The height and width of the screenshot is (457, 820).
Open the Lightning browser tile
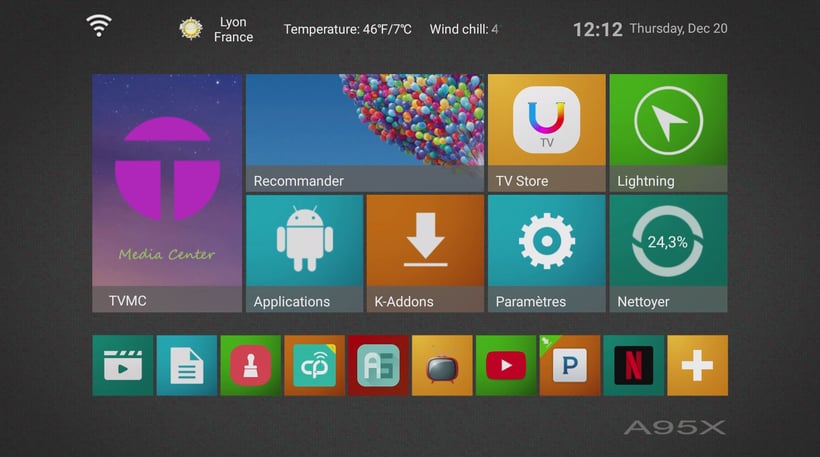pyautogui.click(x=668, y=133)
